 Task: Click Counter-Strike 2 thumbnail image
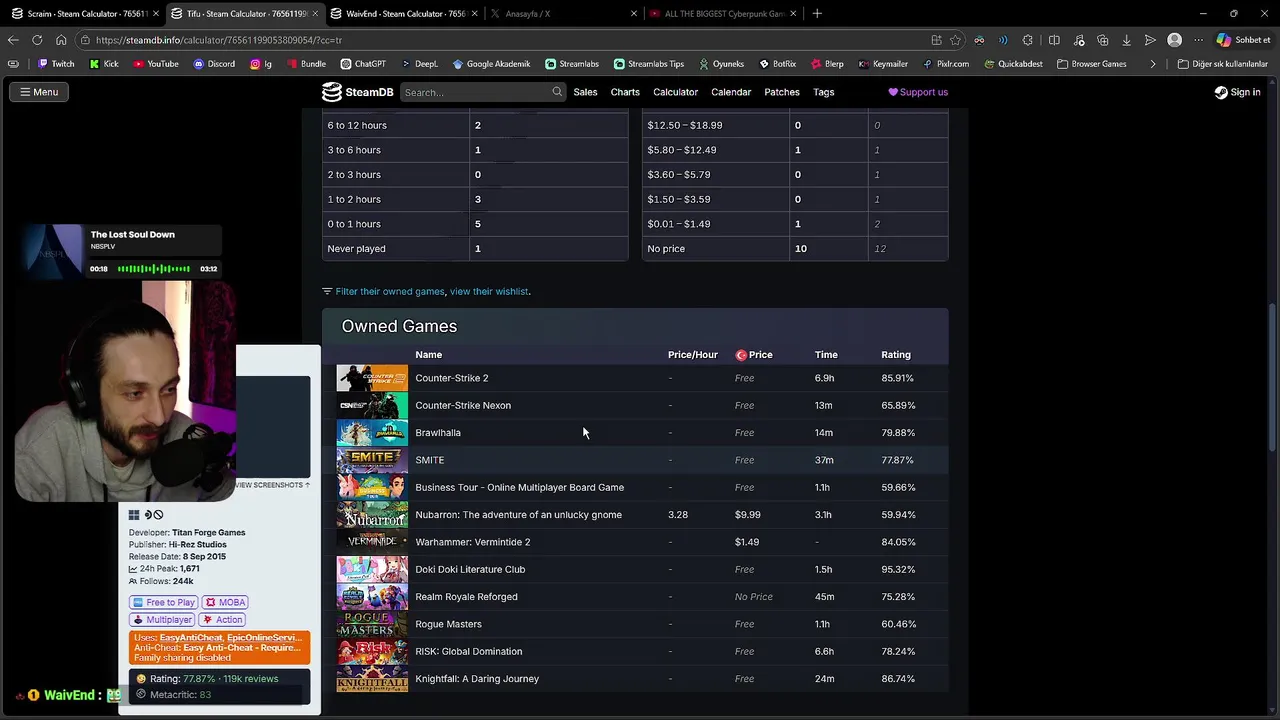372,378
